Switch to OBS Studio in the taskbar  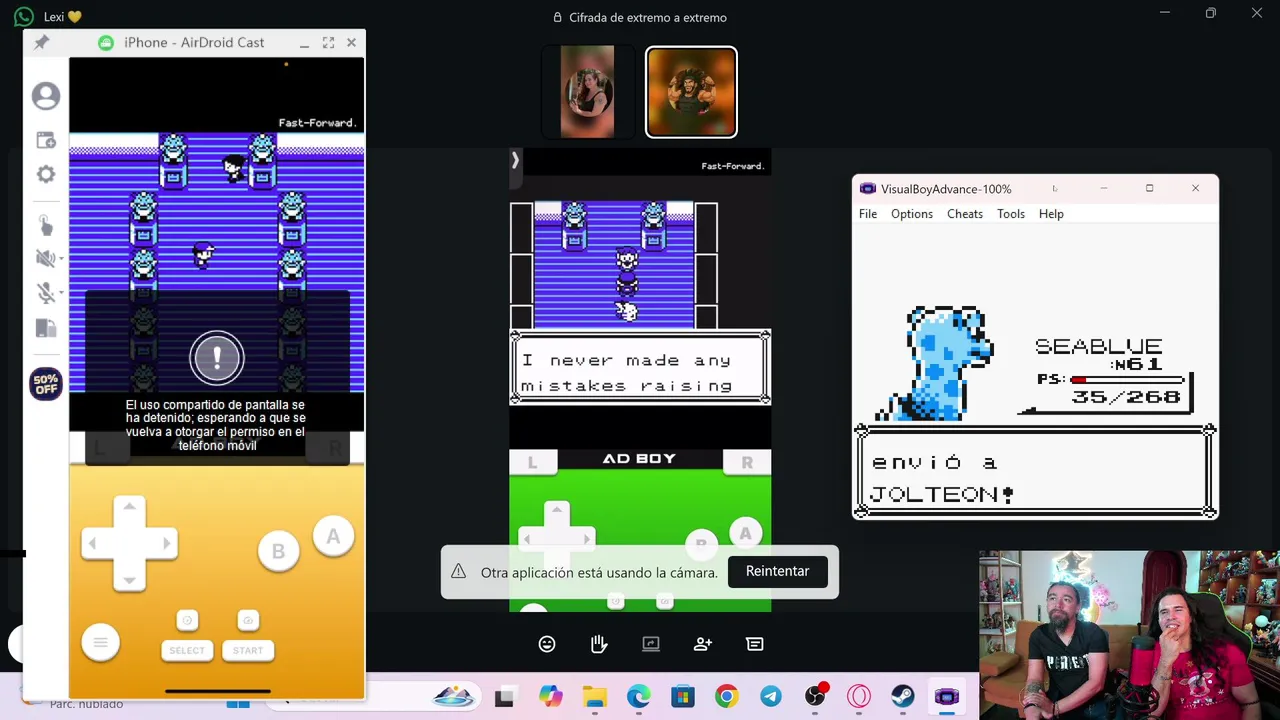coord(815,697)
